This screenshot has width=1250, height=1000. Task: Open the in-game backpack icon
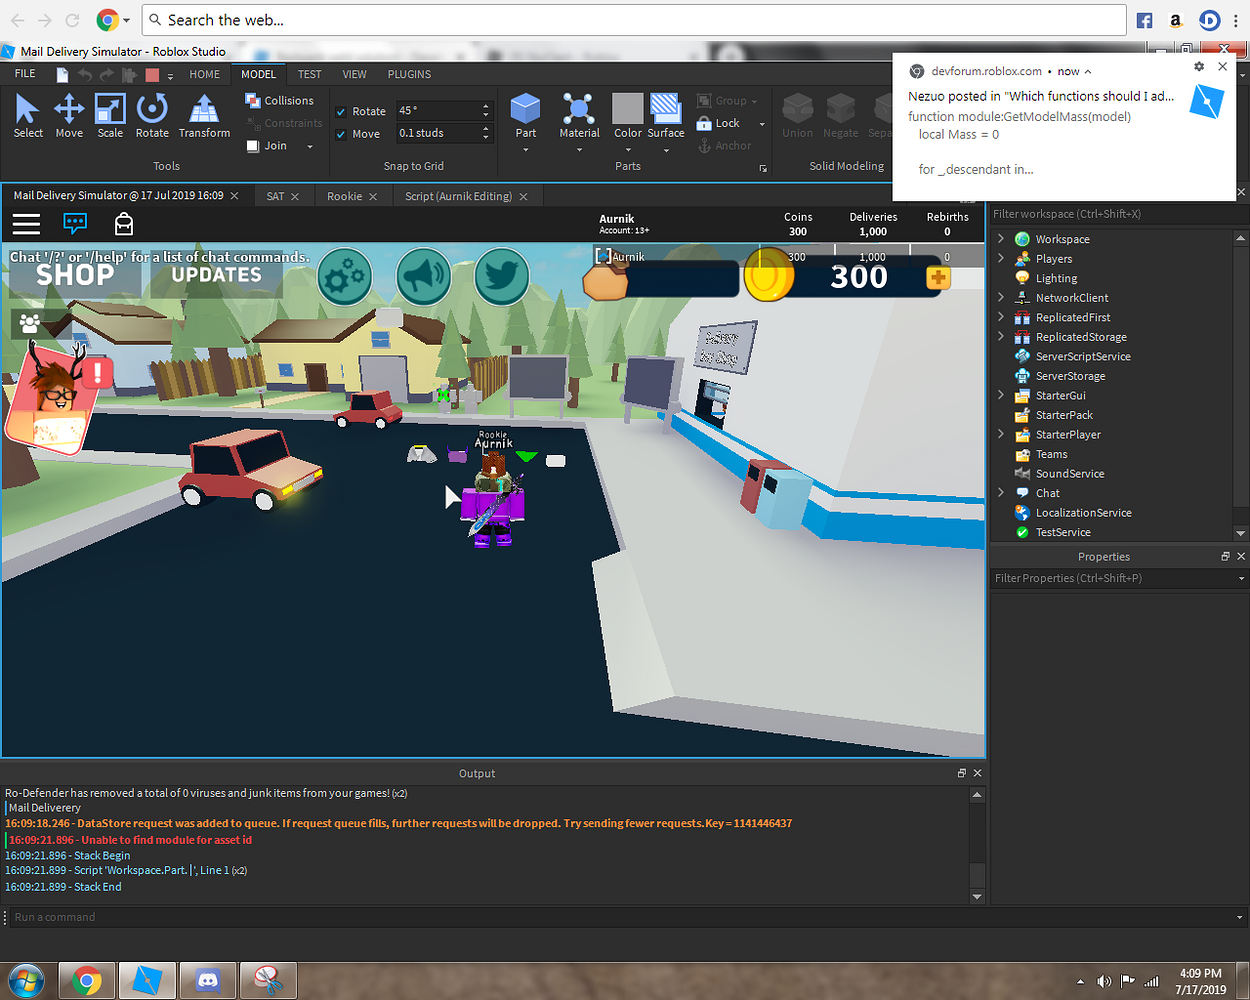coord(124,223)
